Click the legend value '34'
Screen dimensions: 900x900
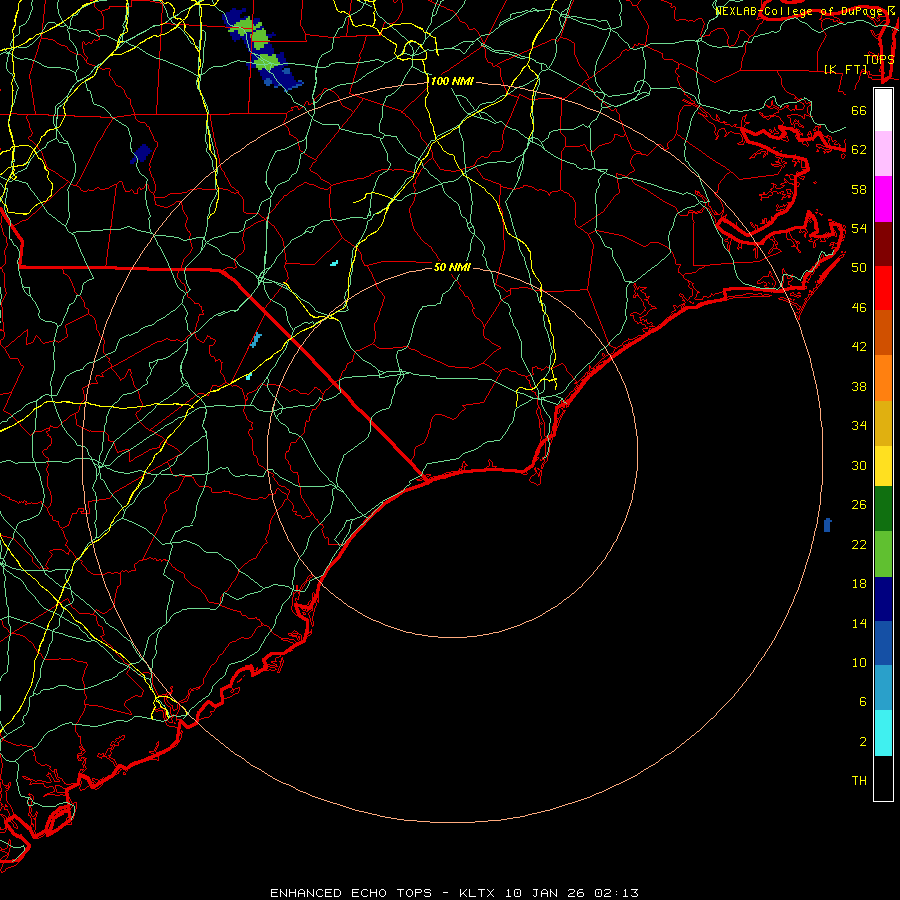859,426
